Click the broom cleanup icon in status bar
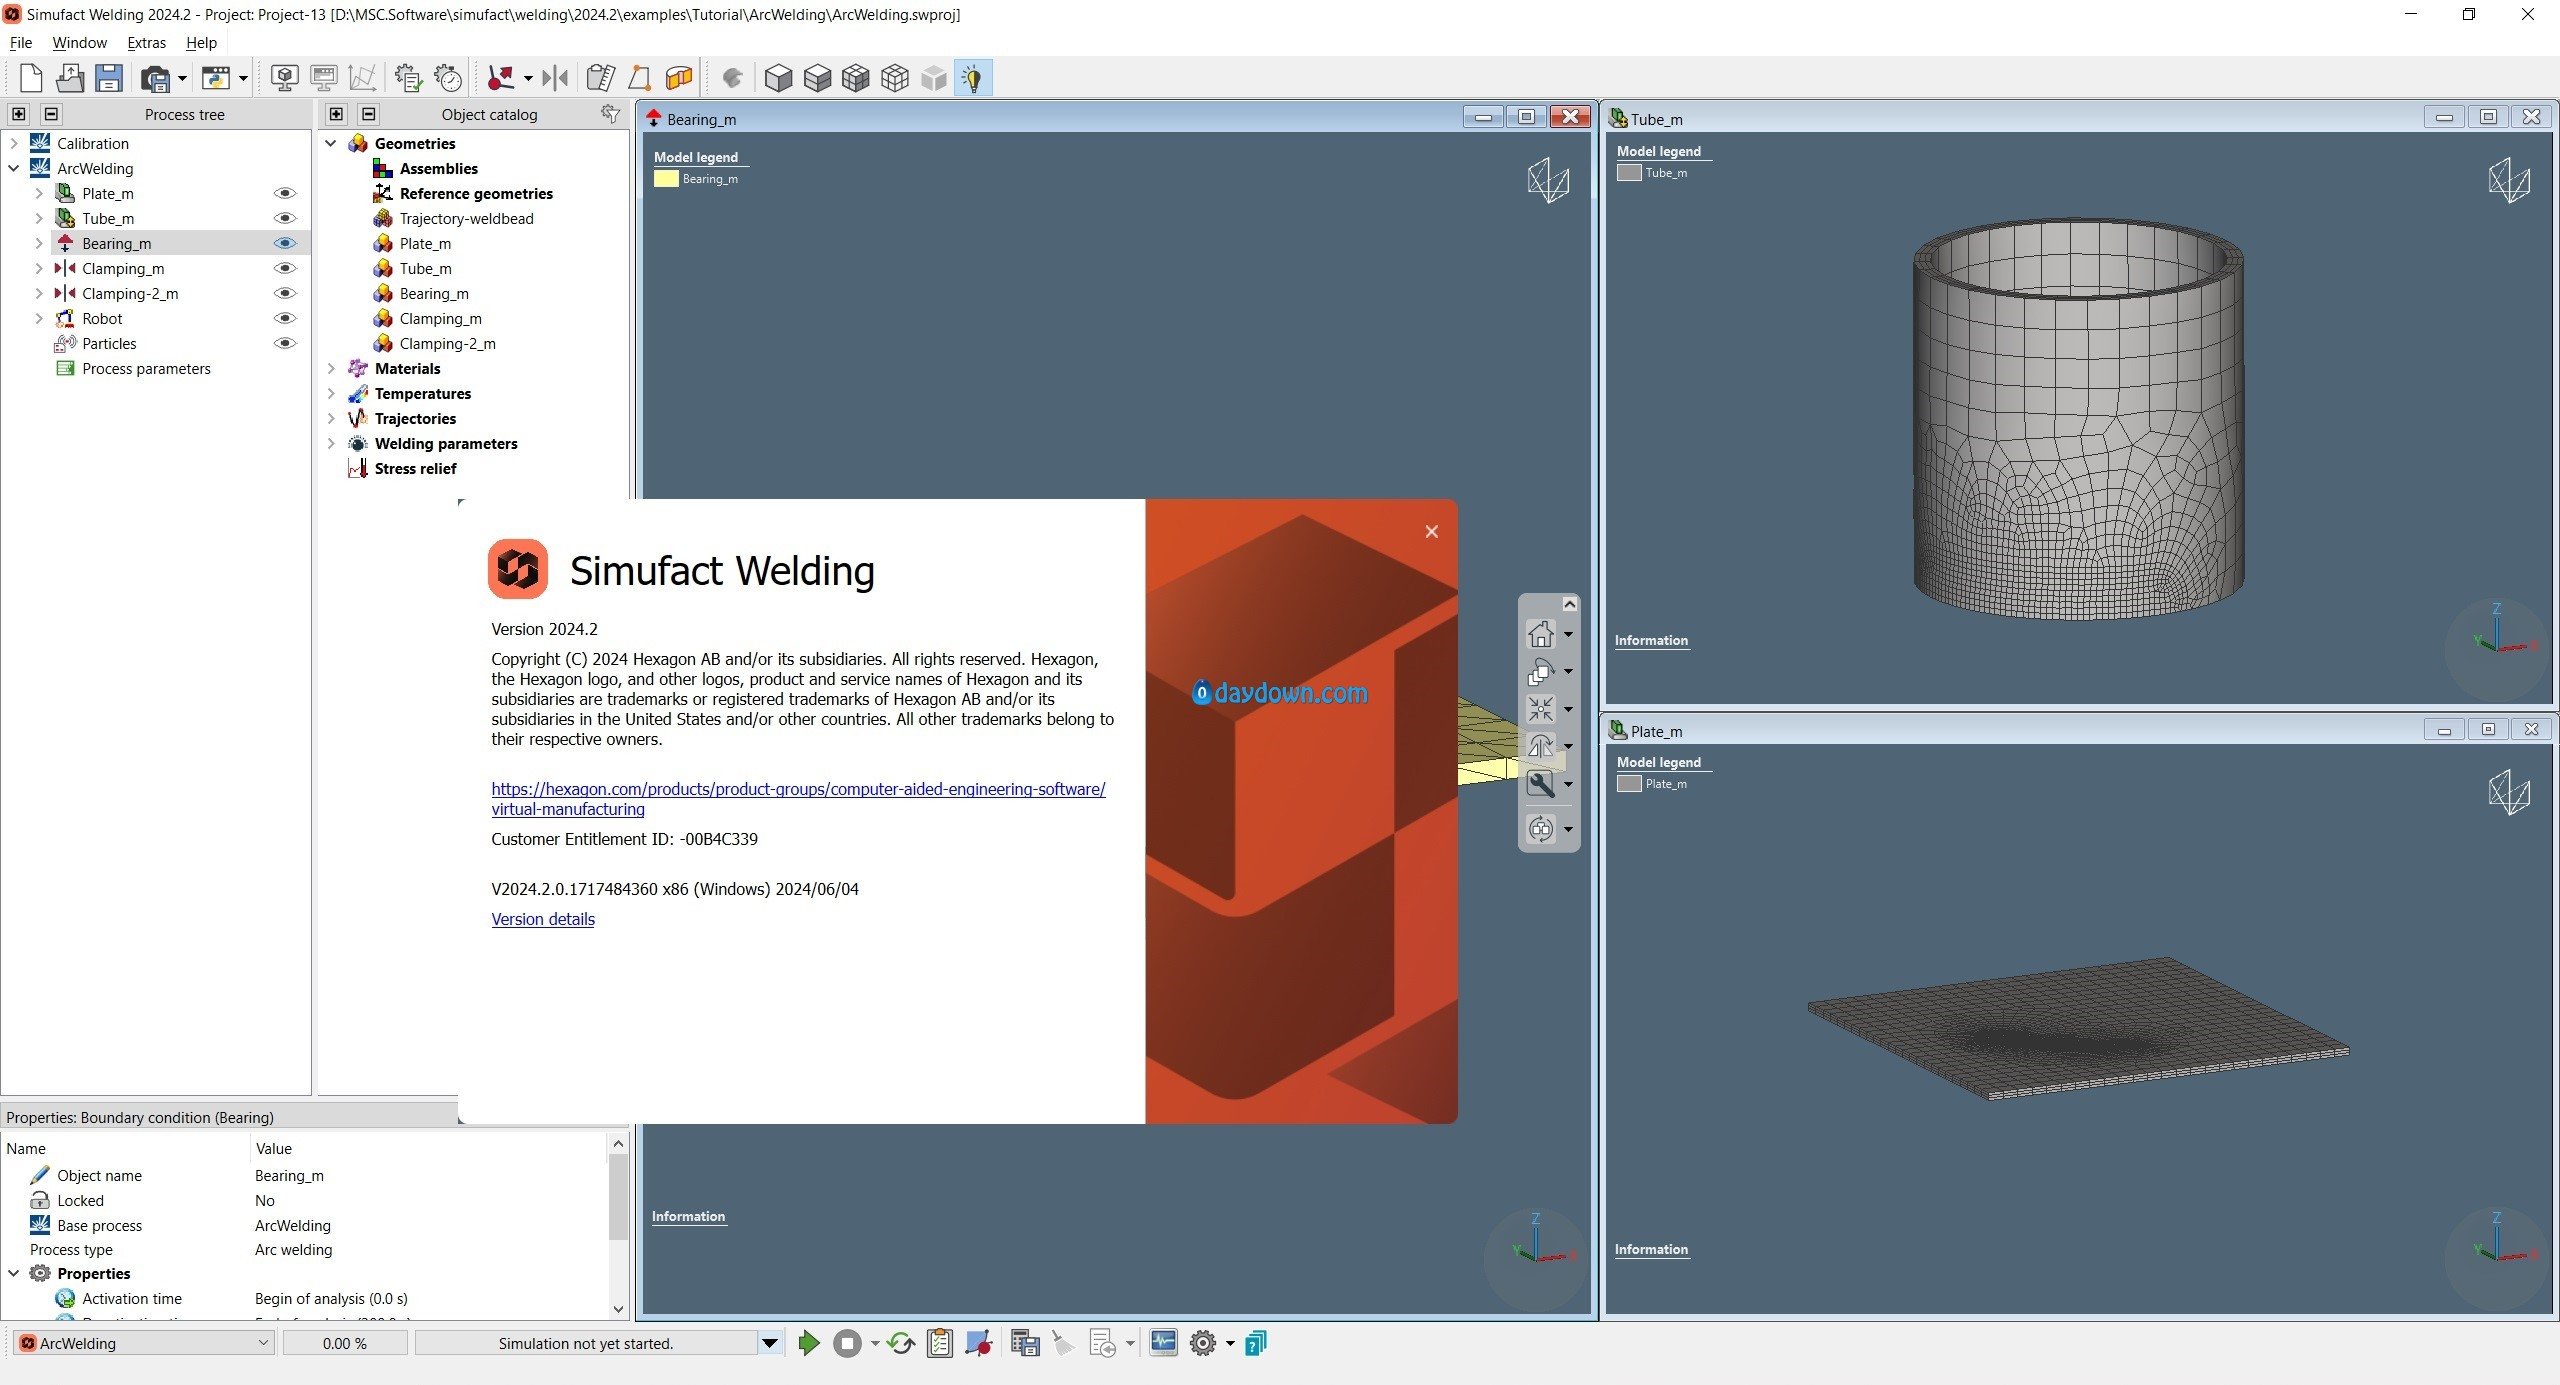2560x1385 pixels. pyautogui.click(x=1063, y=1343)
